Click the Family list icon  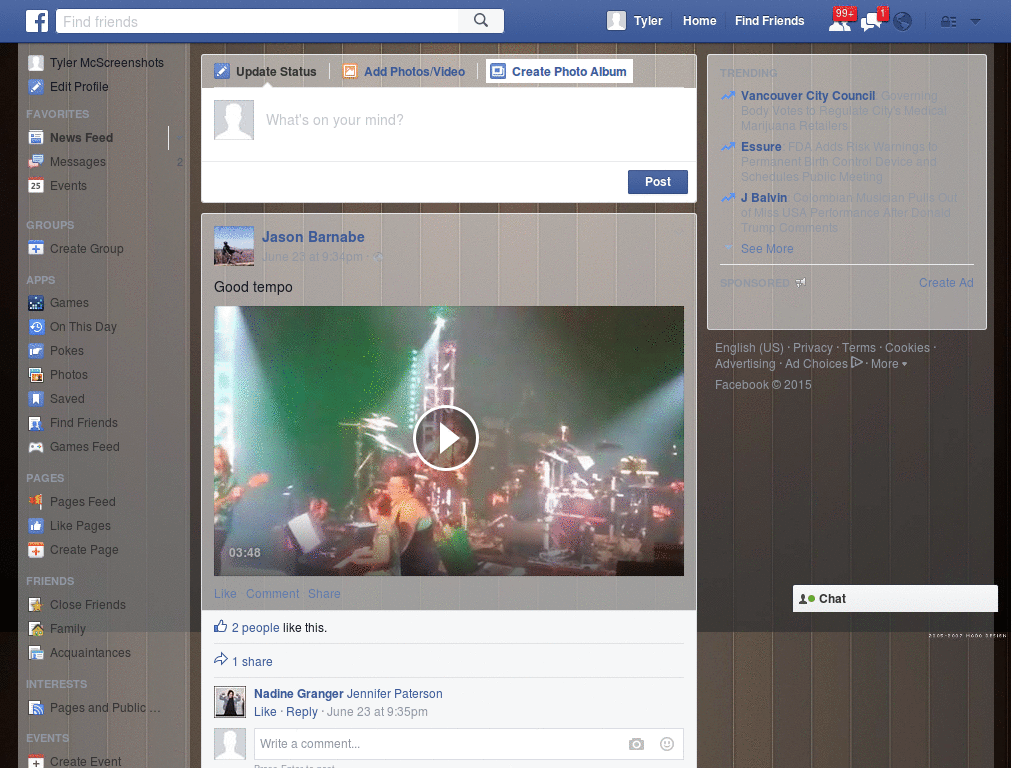point(36,628)
